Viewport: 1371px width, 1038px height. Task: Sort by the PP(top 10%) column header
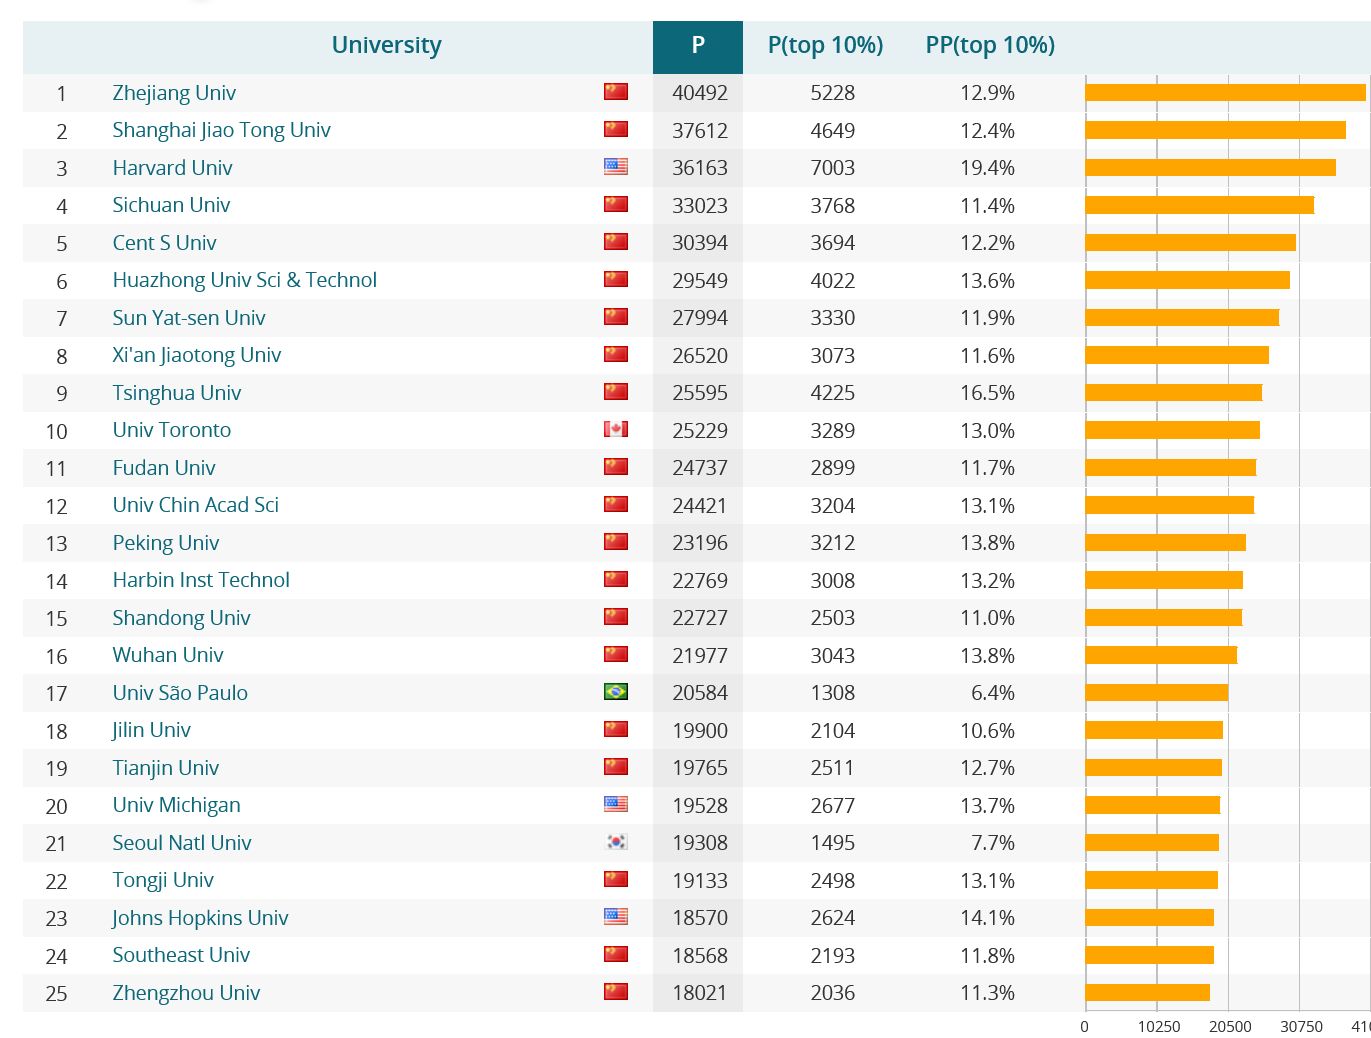tap(990, 45)
